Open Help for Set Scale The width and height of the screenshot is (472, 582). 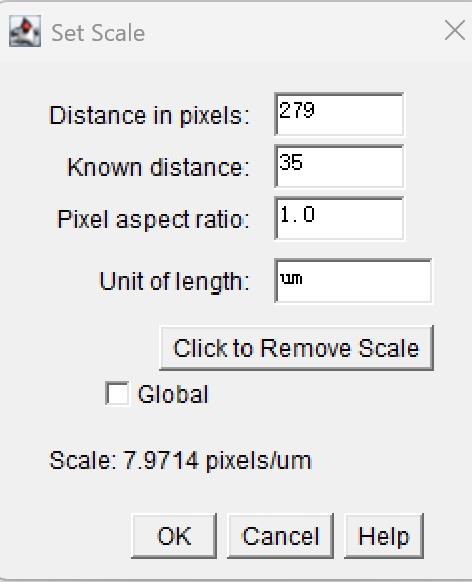[x=384, y=536]
